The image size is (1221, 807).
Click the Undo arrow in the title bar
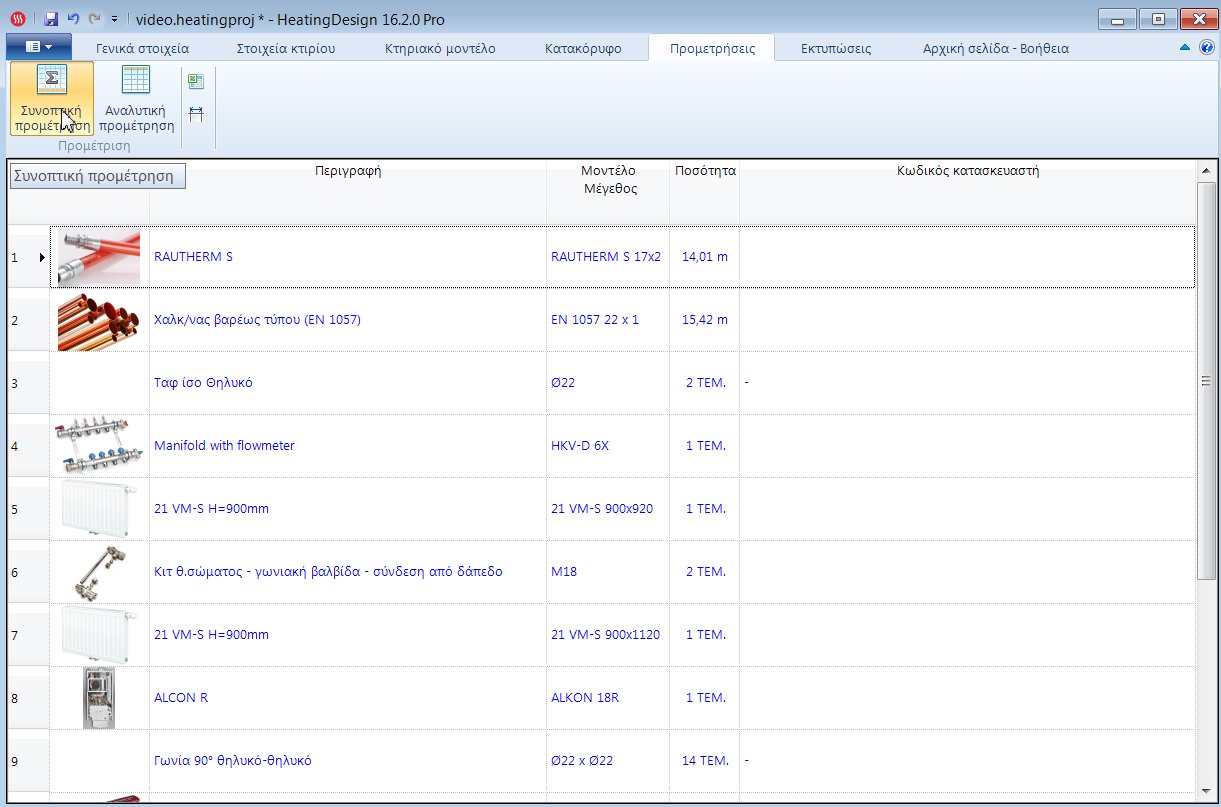73,19
